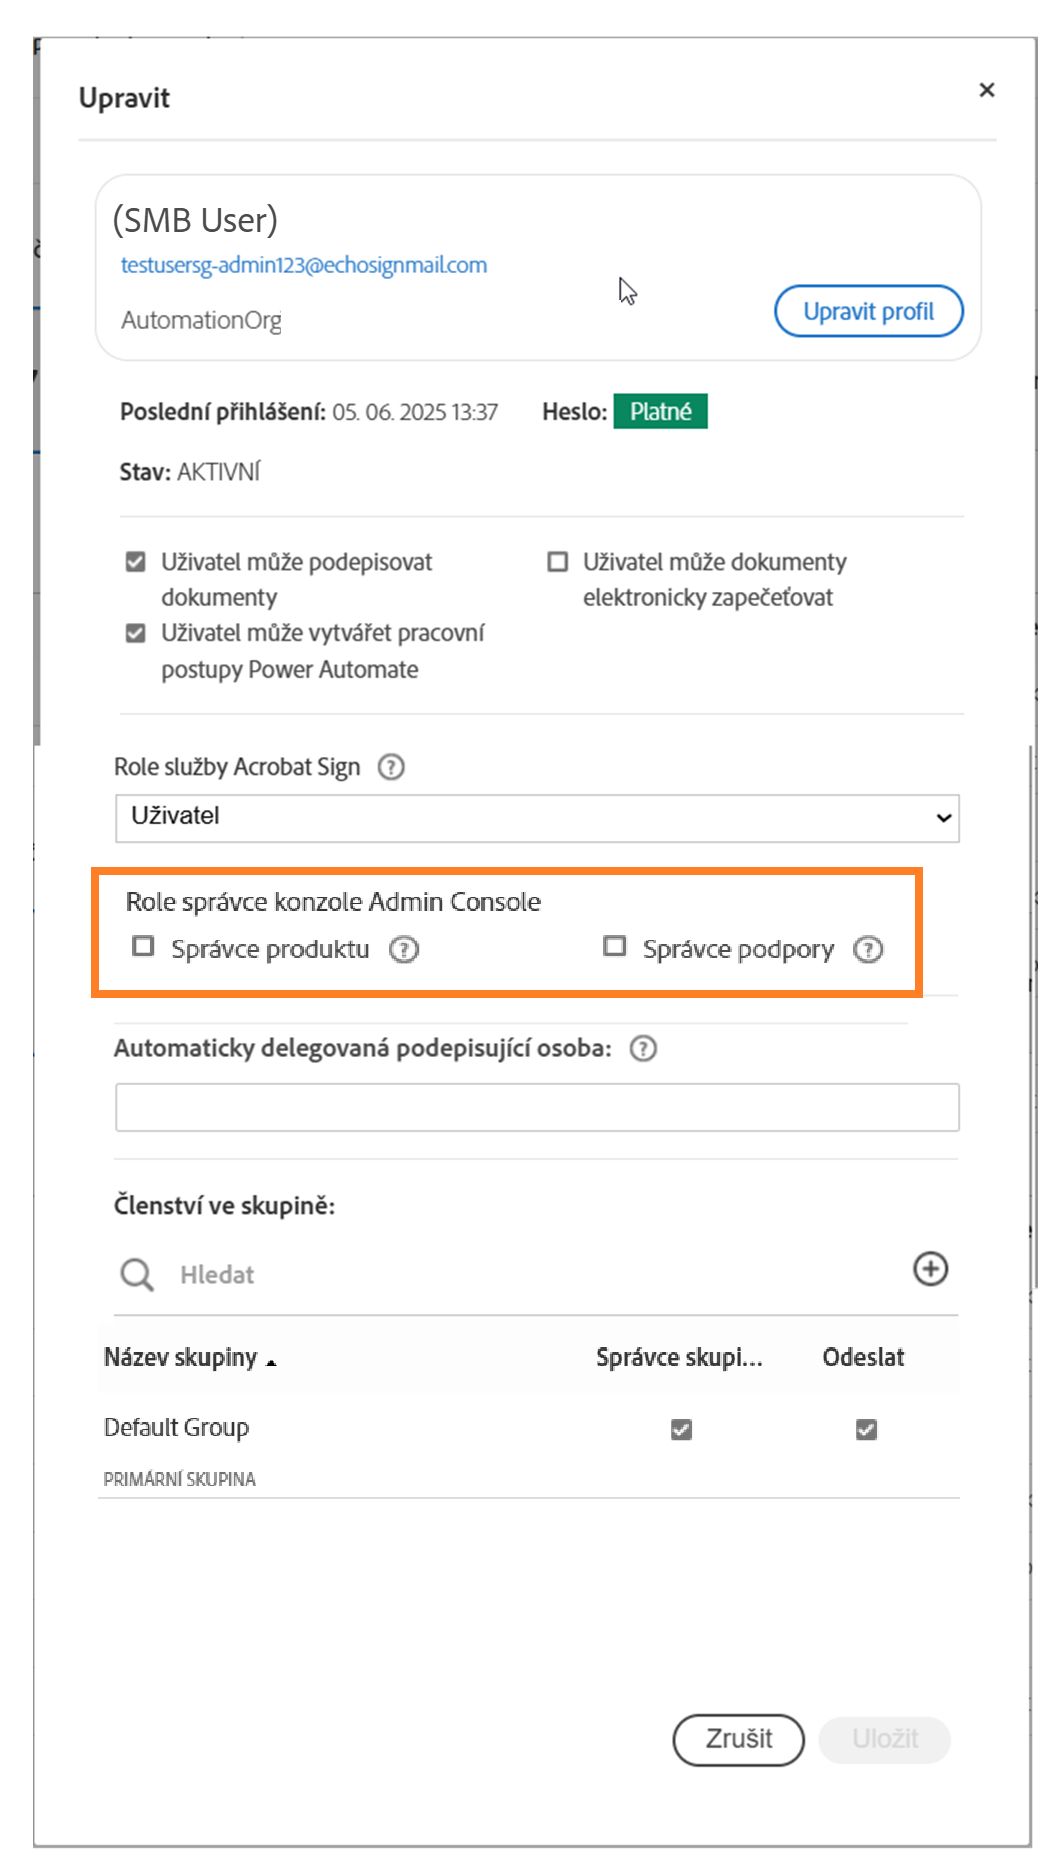1058x1873 pixels.
Task: Uncheck Power Automate workflows checkbox
Action: 136,633
